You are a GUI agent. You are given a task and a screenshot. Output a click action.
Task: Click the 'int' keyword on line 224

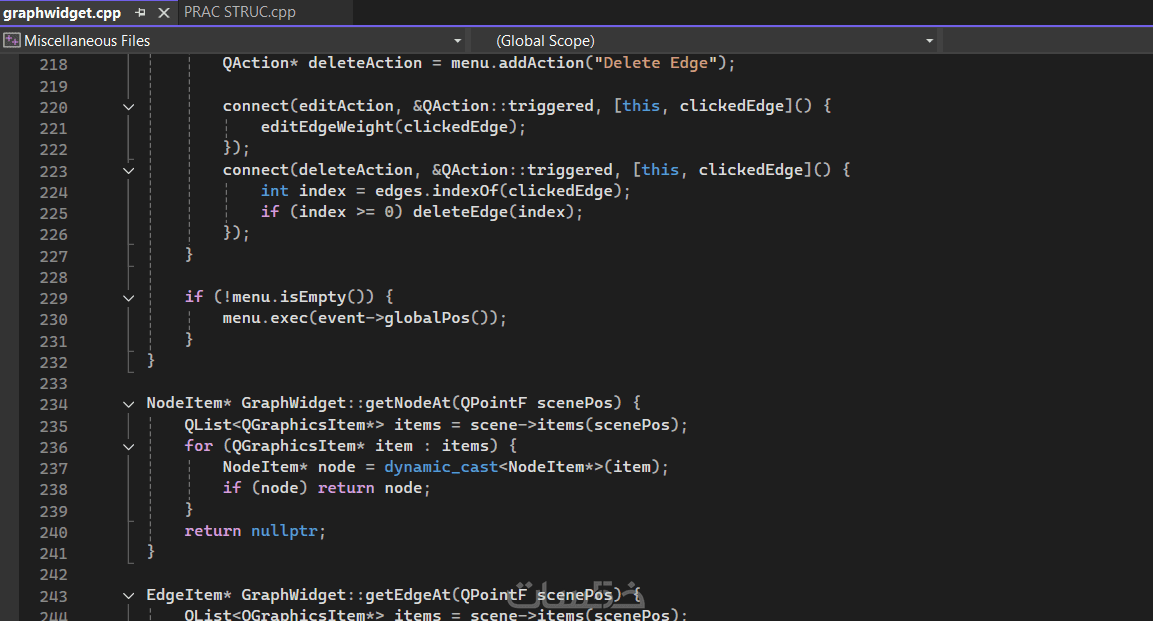(x=274, y=191)
